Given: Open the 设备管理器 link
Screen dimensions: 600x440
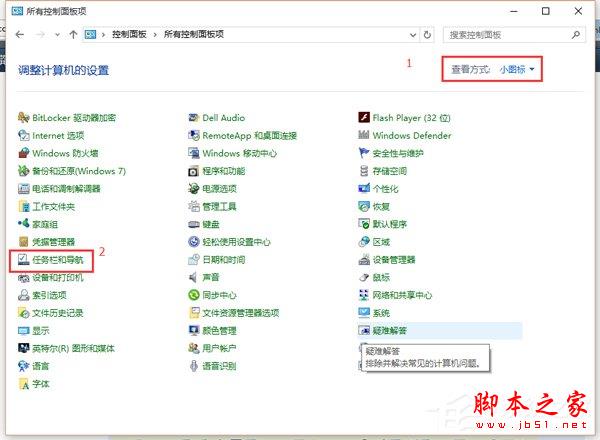Looking at the screenshot, I should pos(394,260).
